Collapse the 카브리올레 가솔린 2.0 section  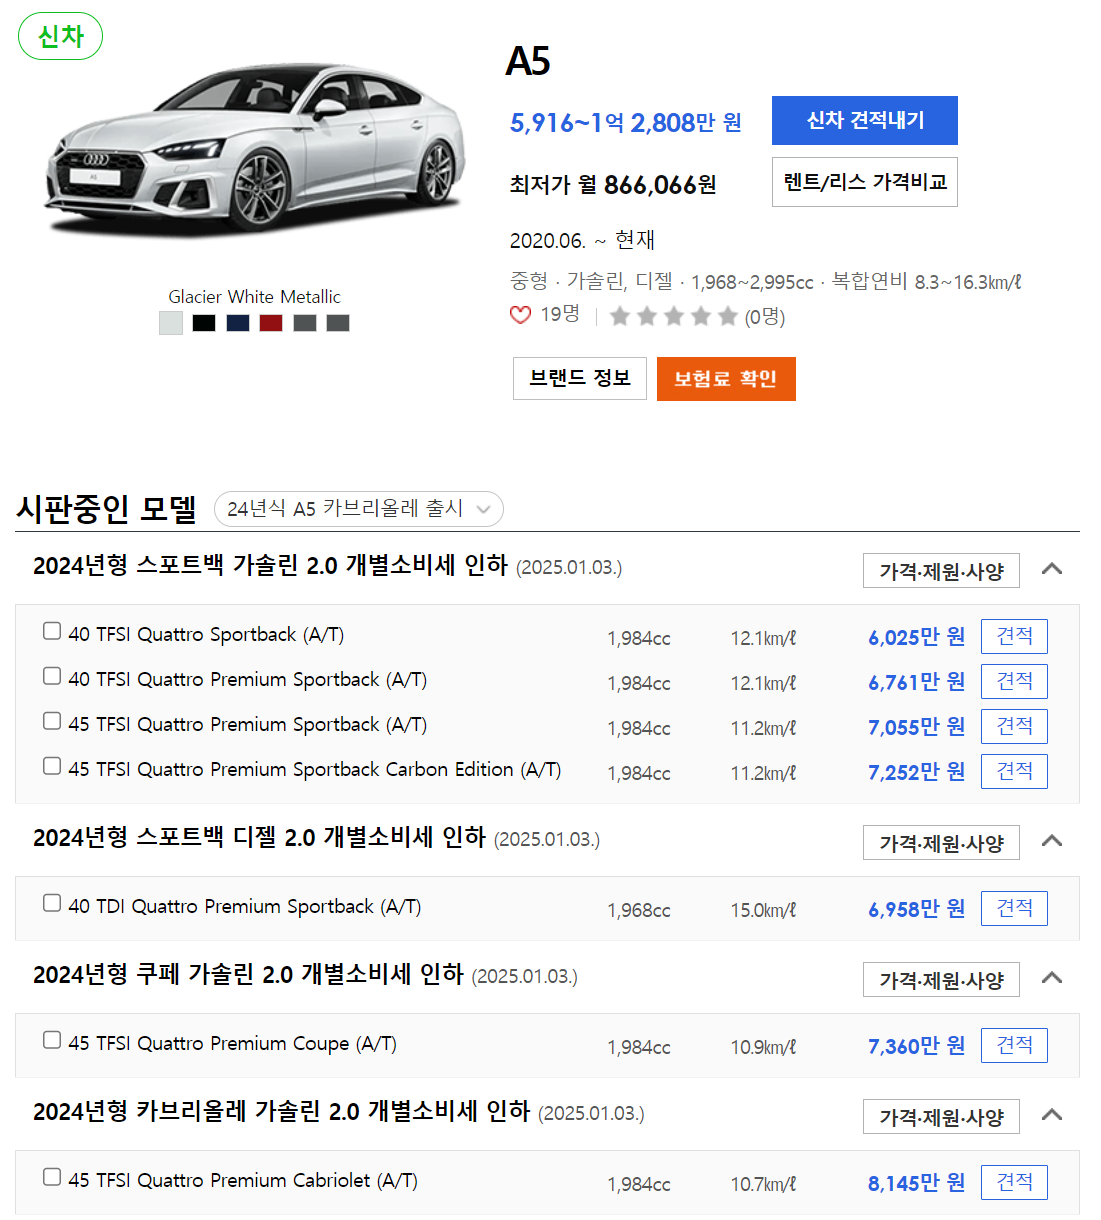1051,1115
